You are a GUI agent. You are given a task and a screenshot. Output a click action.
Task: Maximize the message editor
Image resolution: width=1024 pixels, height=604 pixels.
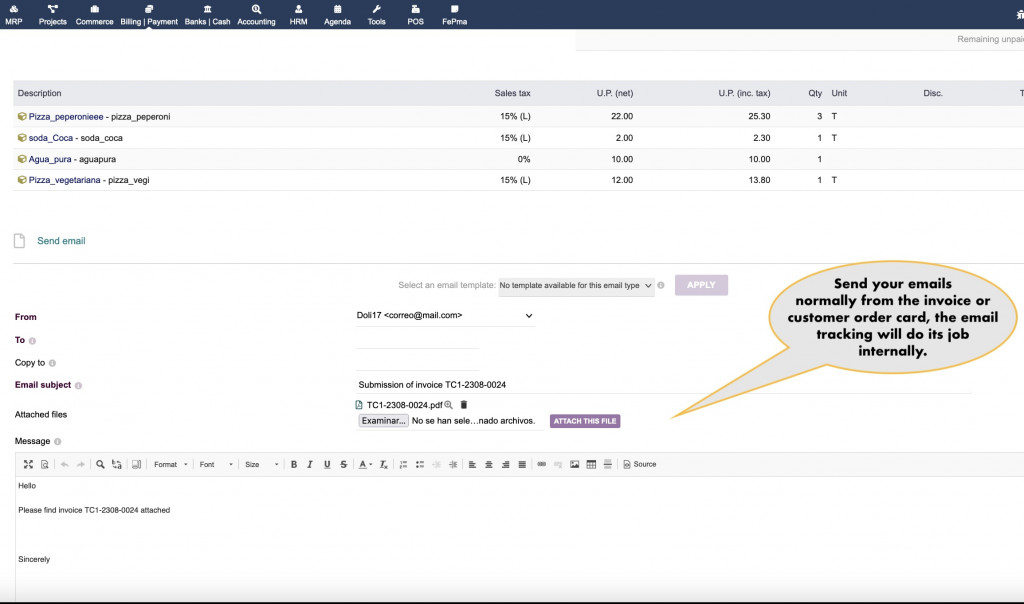pyautogui.click(x=28, y=464)
